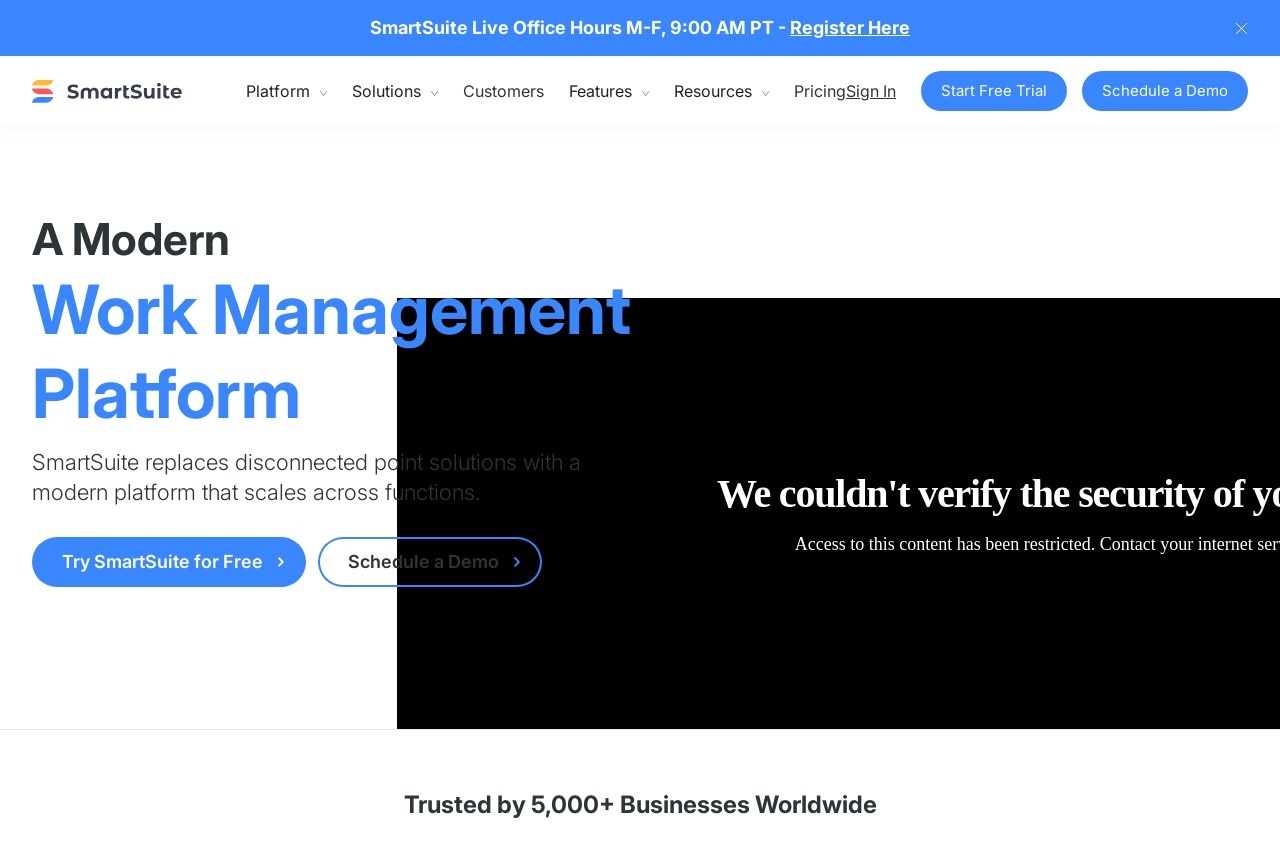Click Schedule a Demo in the header
The width and height of the screenshot is (1280, 853).
pyautogui.click(x=1165, y=91)
